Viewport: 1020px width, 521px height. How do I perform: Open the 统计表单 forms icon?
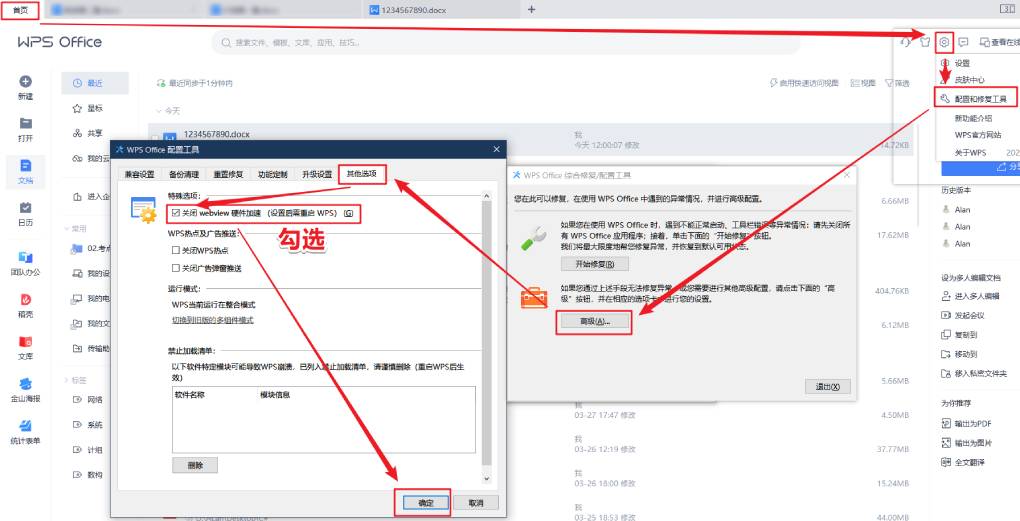click(x=25, y=426)
